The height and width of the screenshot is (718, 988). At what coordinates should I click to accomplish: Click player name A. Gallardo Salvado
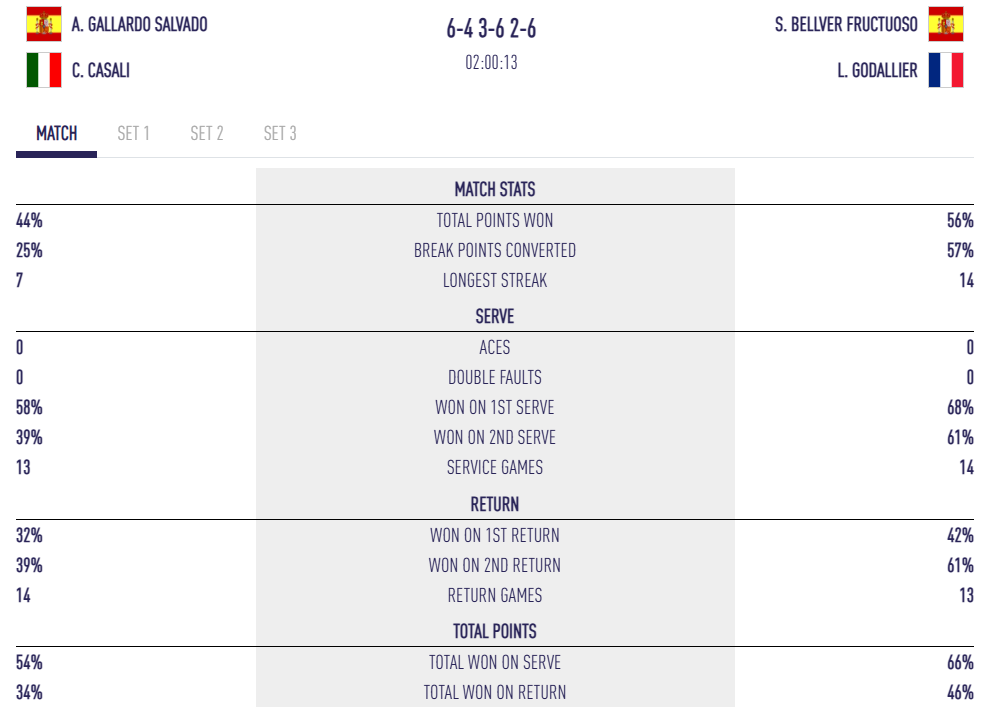140,24
